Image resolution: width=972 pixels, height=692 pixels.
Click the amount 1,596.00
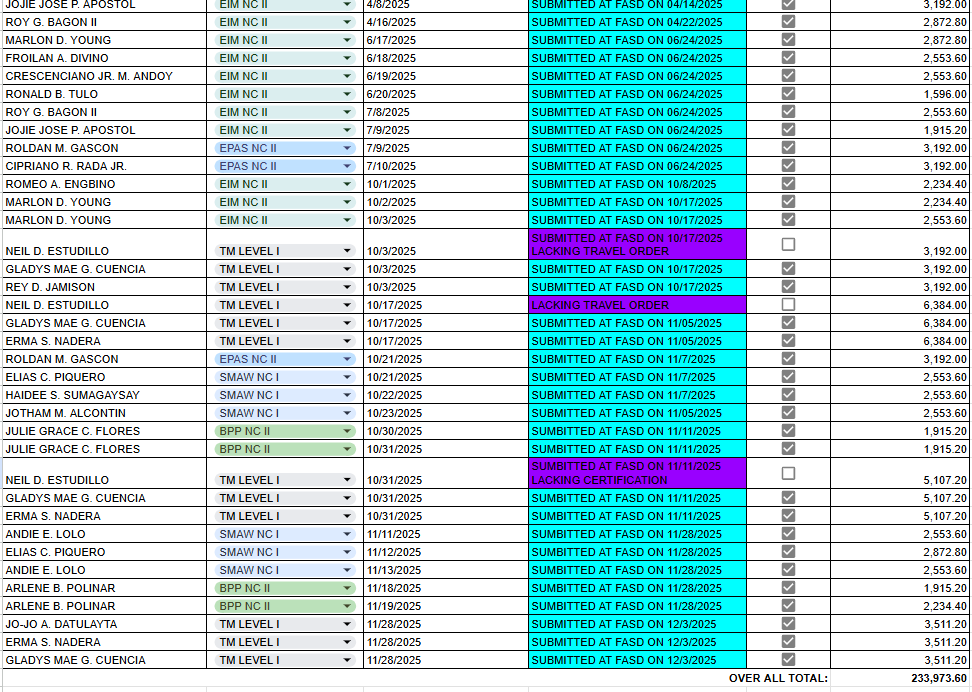[901, 94]
